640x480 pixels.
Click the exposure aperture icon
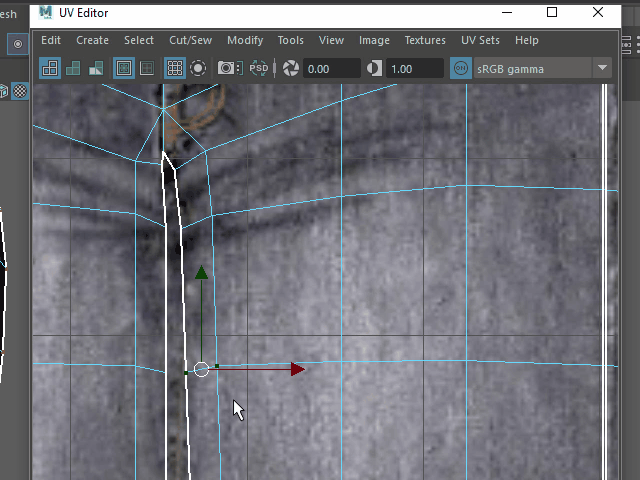(291, 68)
